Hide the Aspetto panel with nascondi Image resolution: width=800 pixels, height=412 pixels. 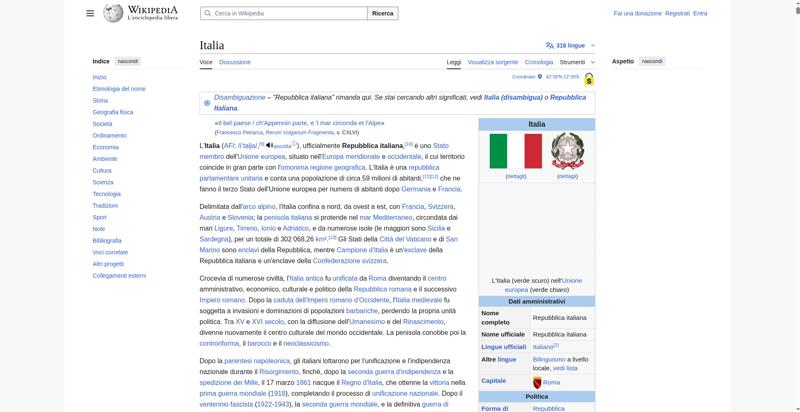point(651,61)
